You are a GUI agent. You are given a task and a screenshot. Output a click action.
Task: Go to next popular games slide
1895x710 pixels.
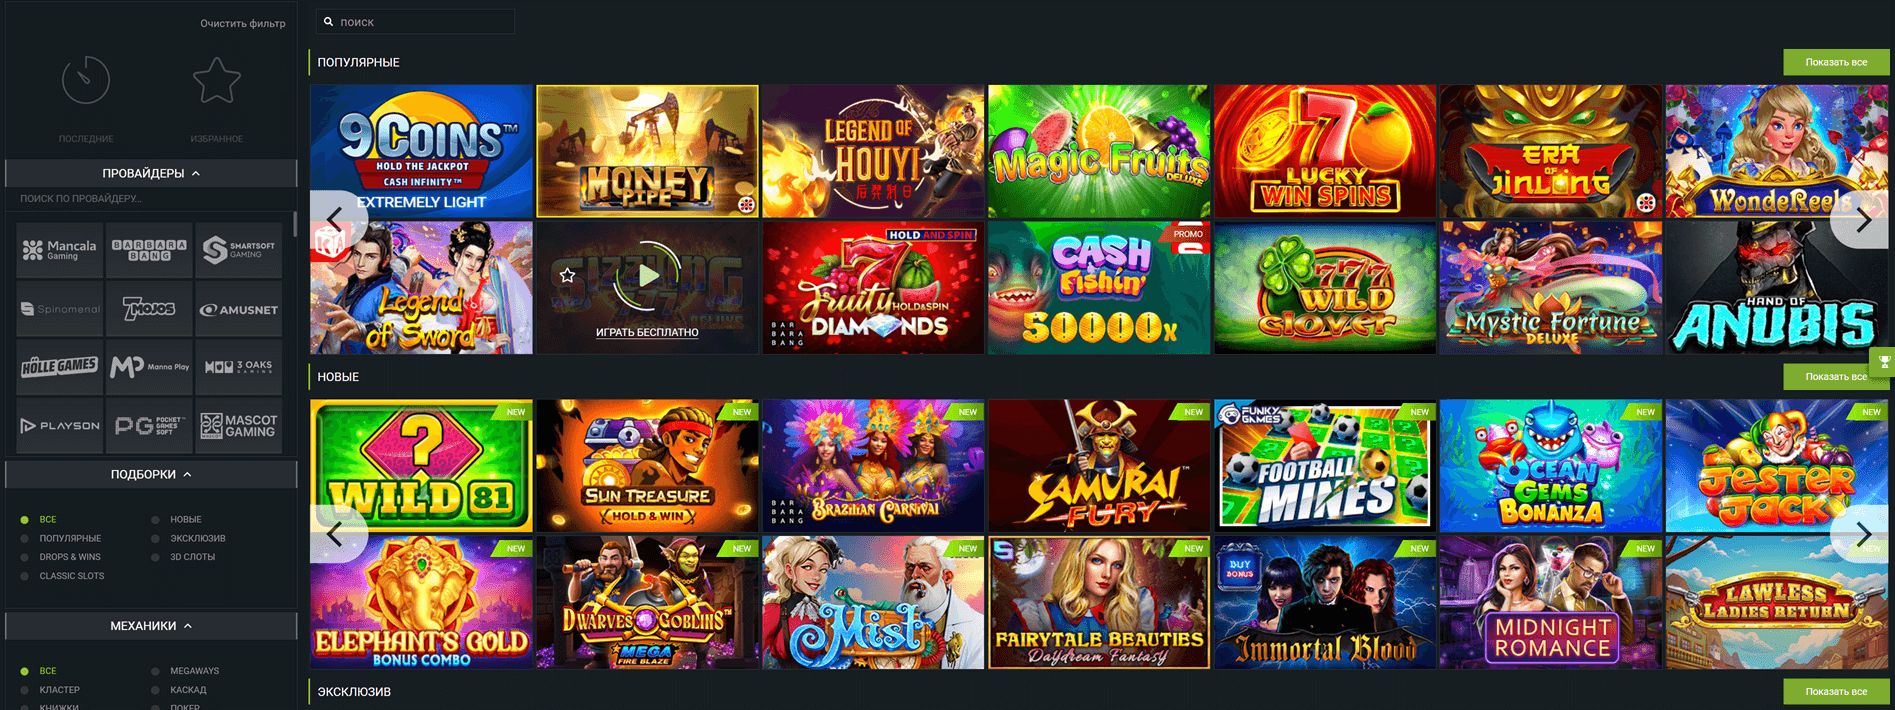pyautogui.click(x=1862, y=219)
